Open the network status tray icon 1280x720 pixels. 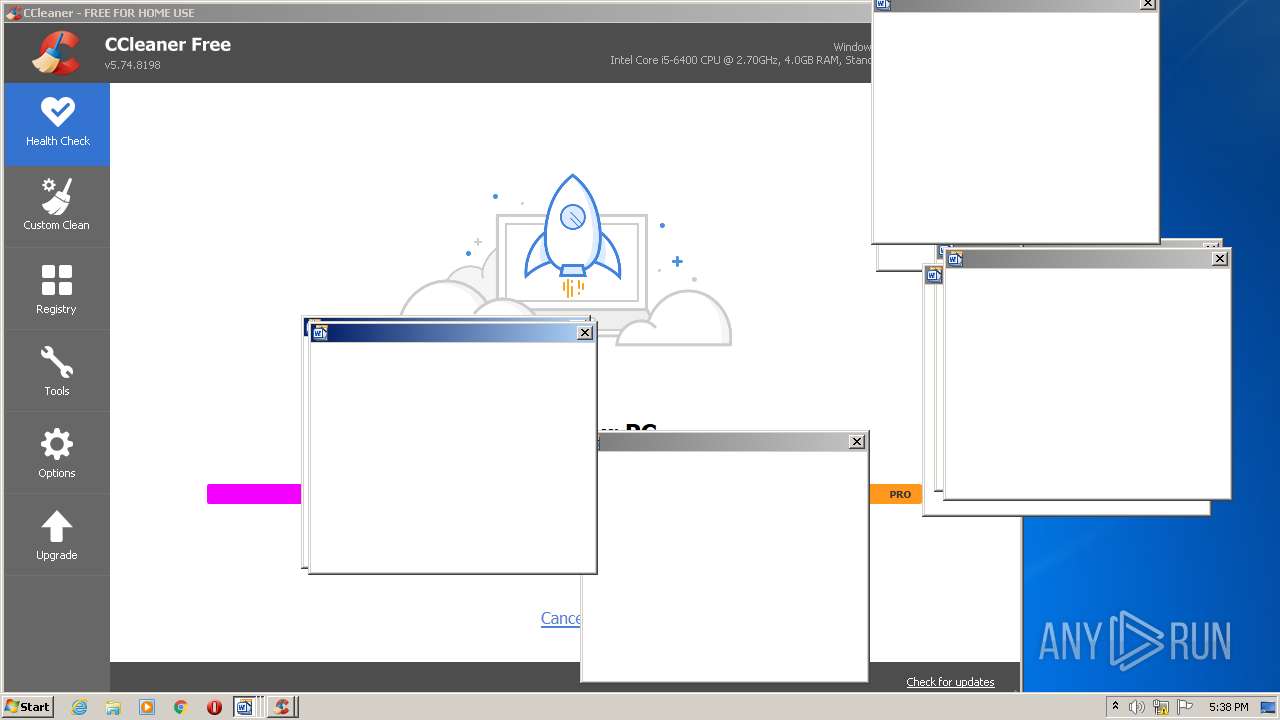point(1161,707)
